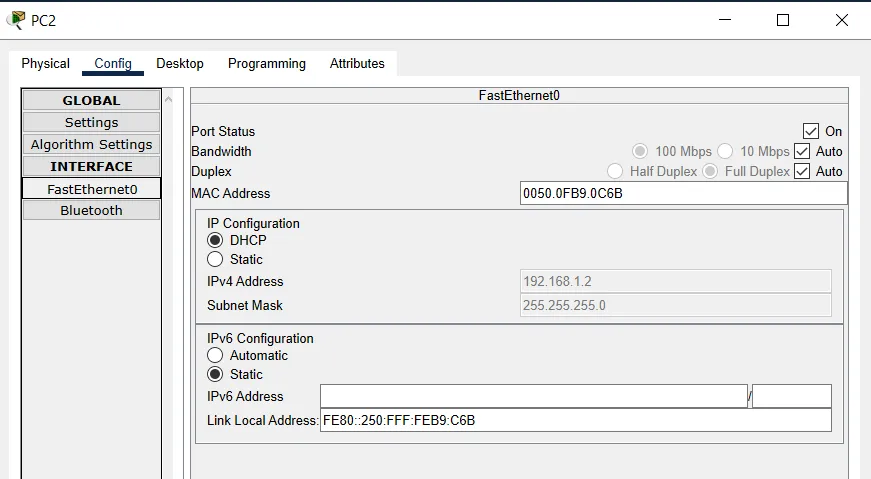
Task: Click the MAC Address input field
Action: tap(683, 193)
